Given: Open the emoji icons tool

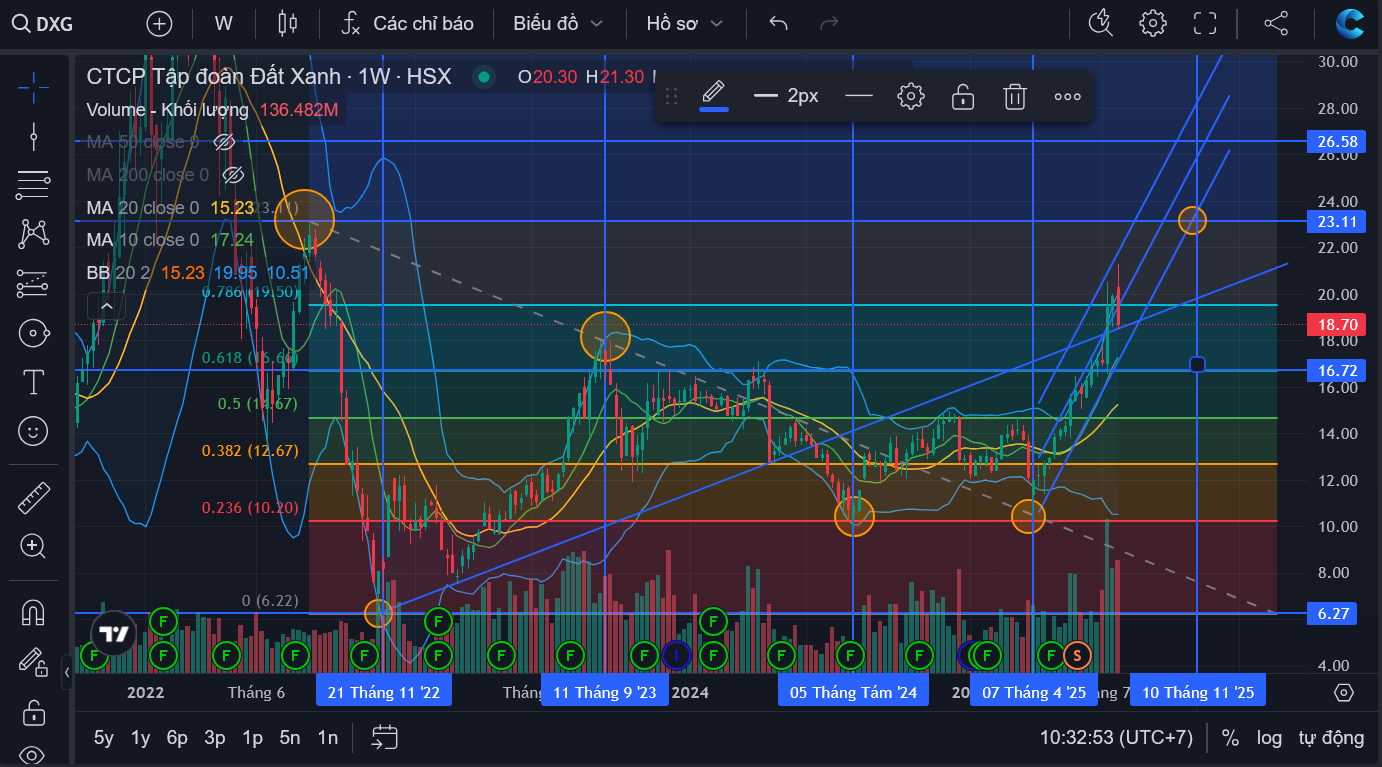Looking at the screenshot, I should pyautogui.click(x=33, y=431).
